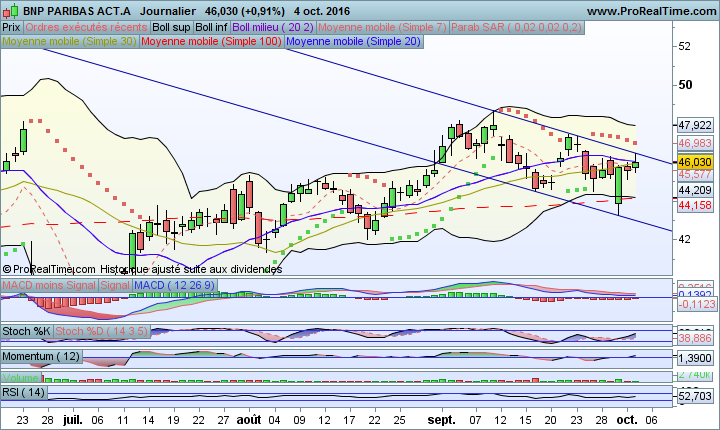Select the Boll inf indicator label

211,28
